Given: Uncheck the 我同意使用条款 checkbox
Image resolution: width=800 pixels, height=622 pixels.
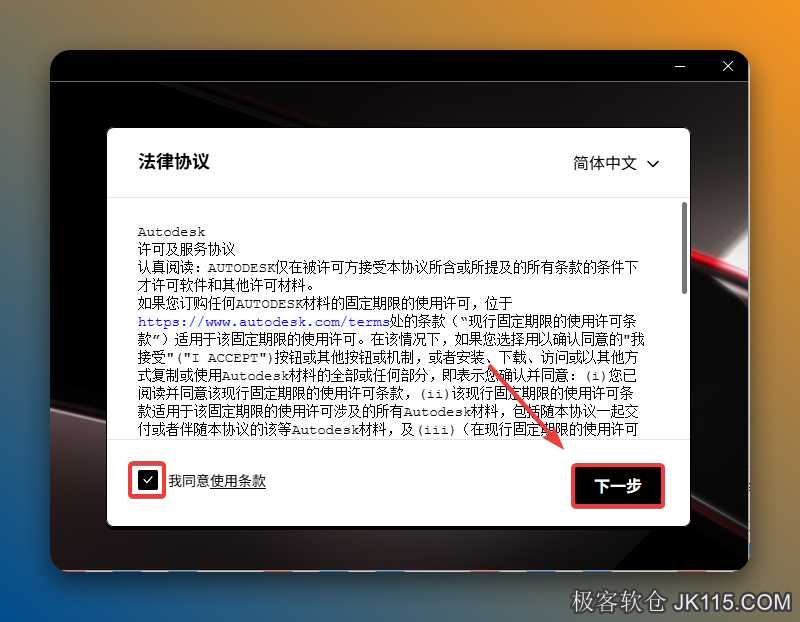Looking at the screenshot, I should (x=147, y=480).
